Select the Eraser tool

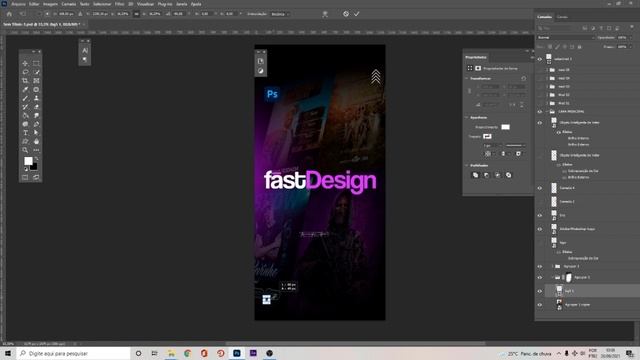(36, 107)
